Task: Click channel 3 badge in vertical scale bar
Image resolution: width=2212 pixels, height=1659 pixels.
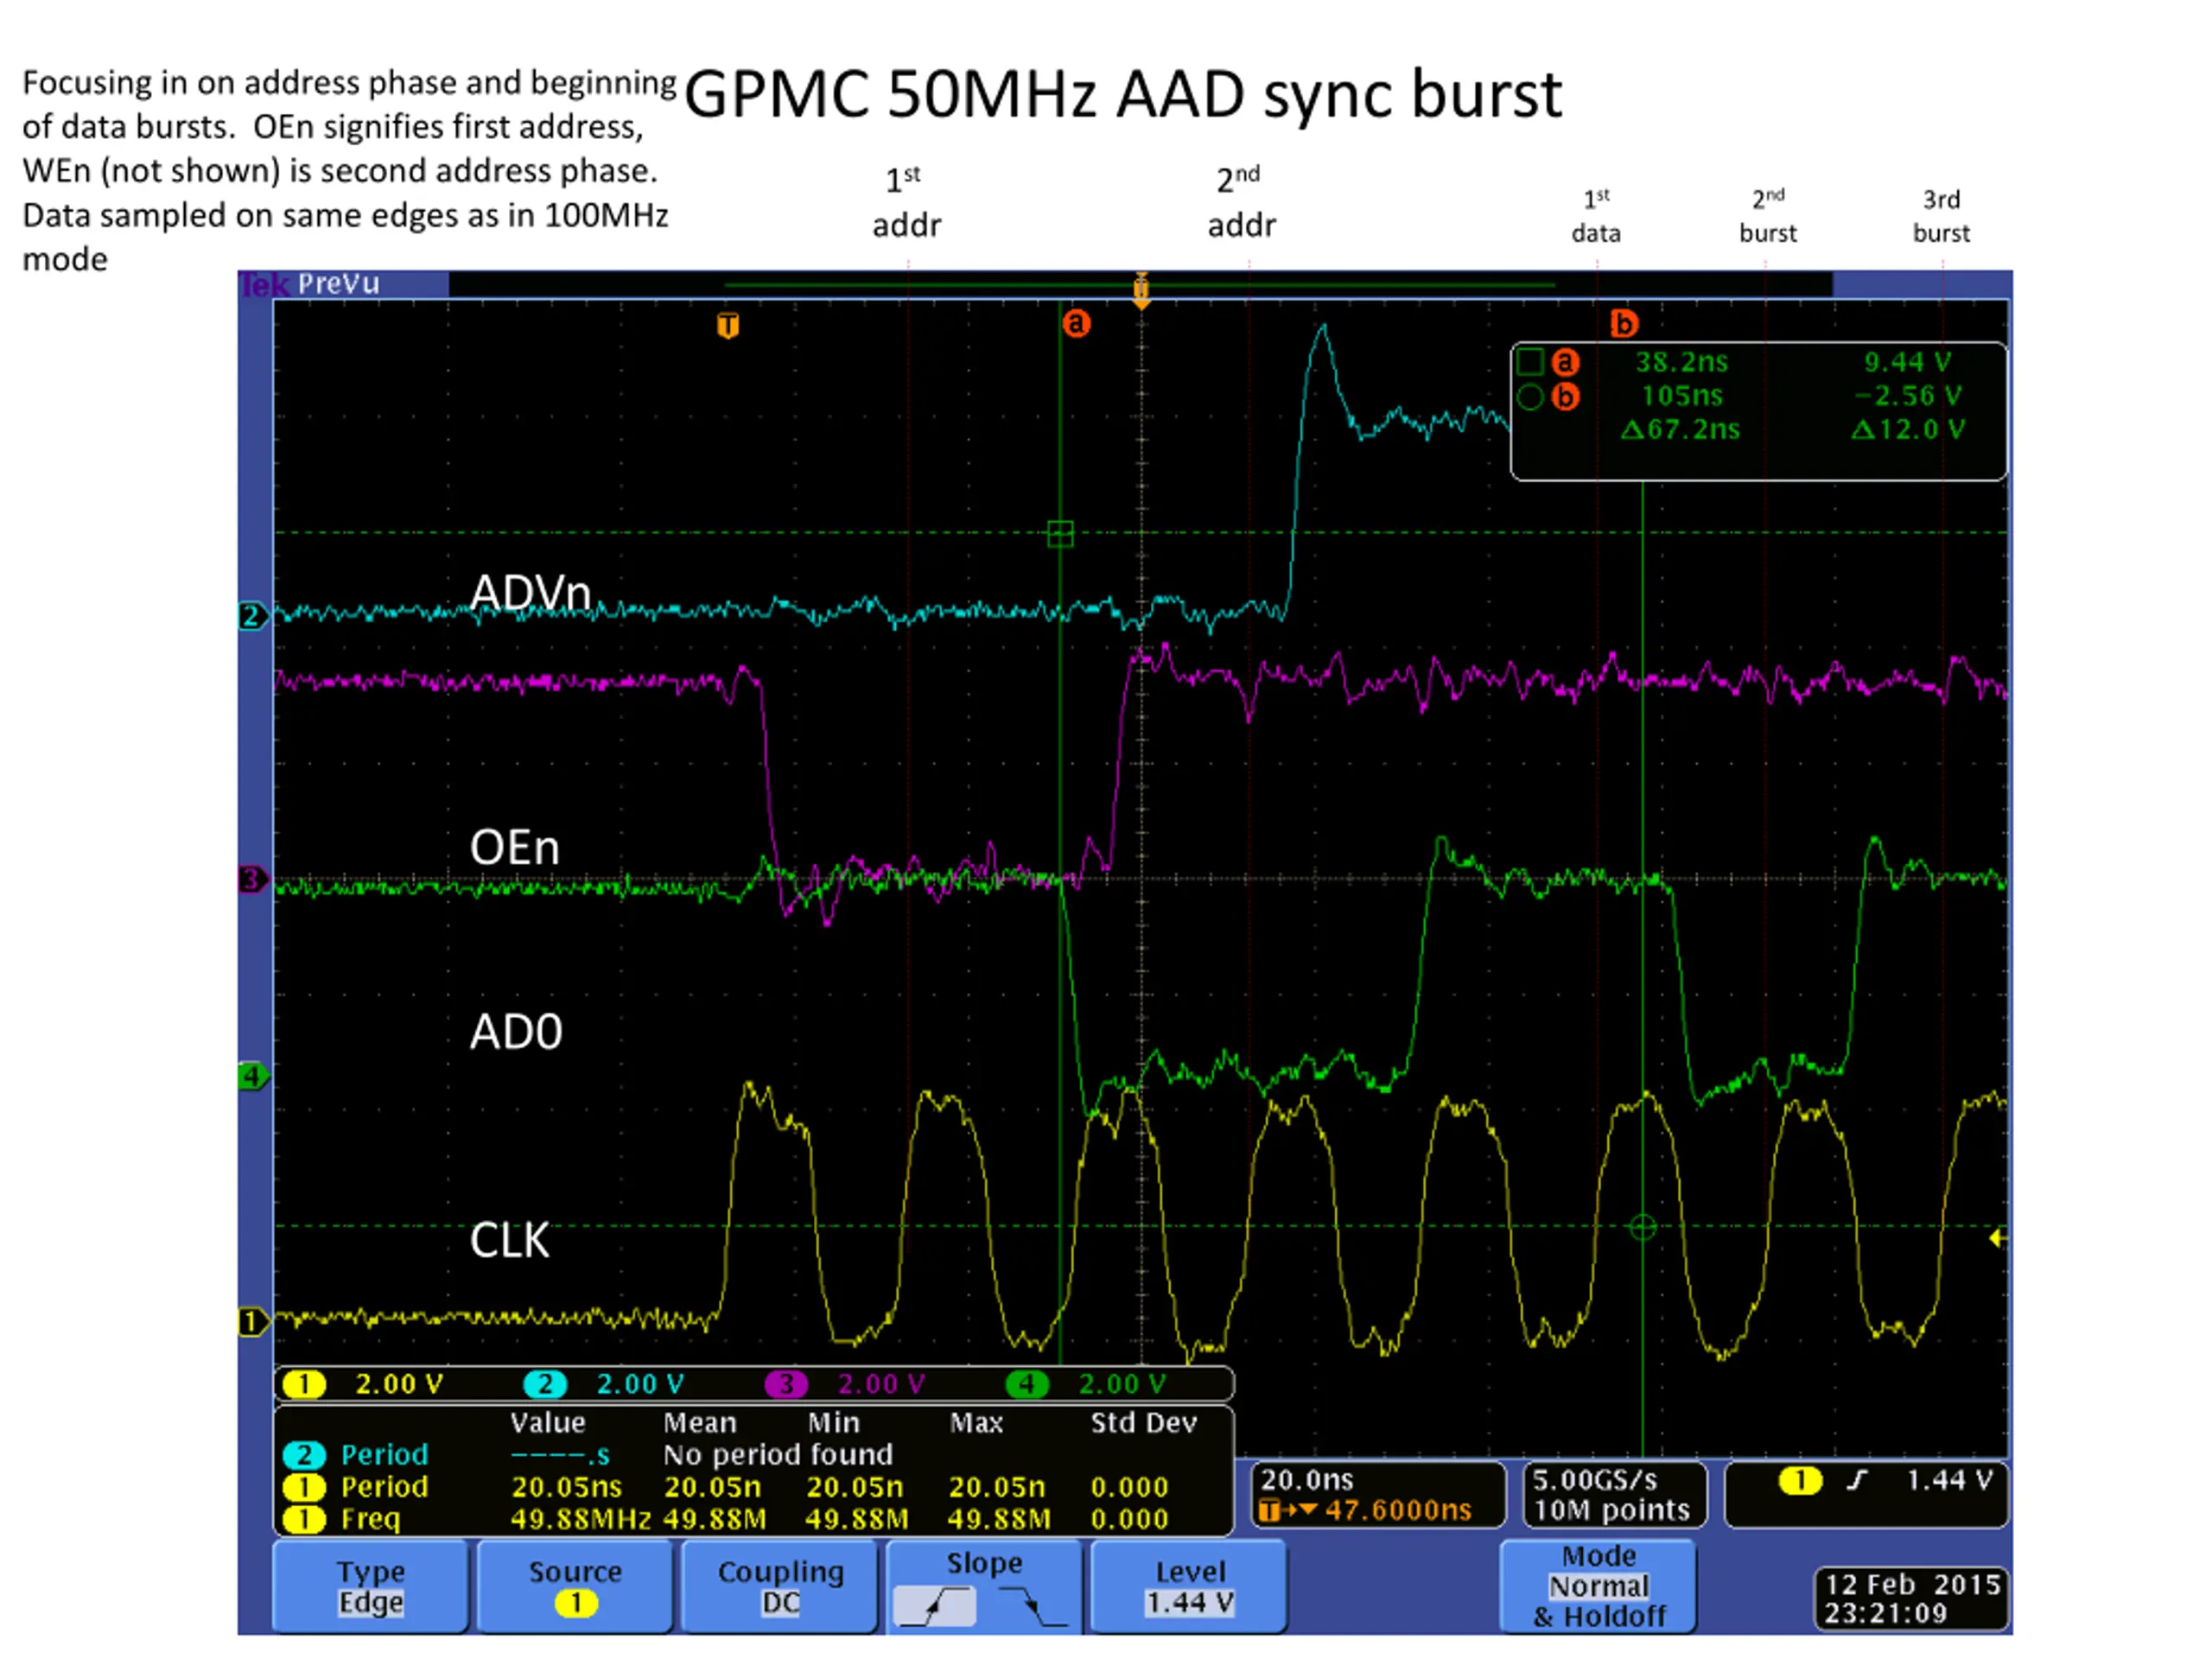Action: (786, 1384)
